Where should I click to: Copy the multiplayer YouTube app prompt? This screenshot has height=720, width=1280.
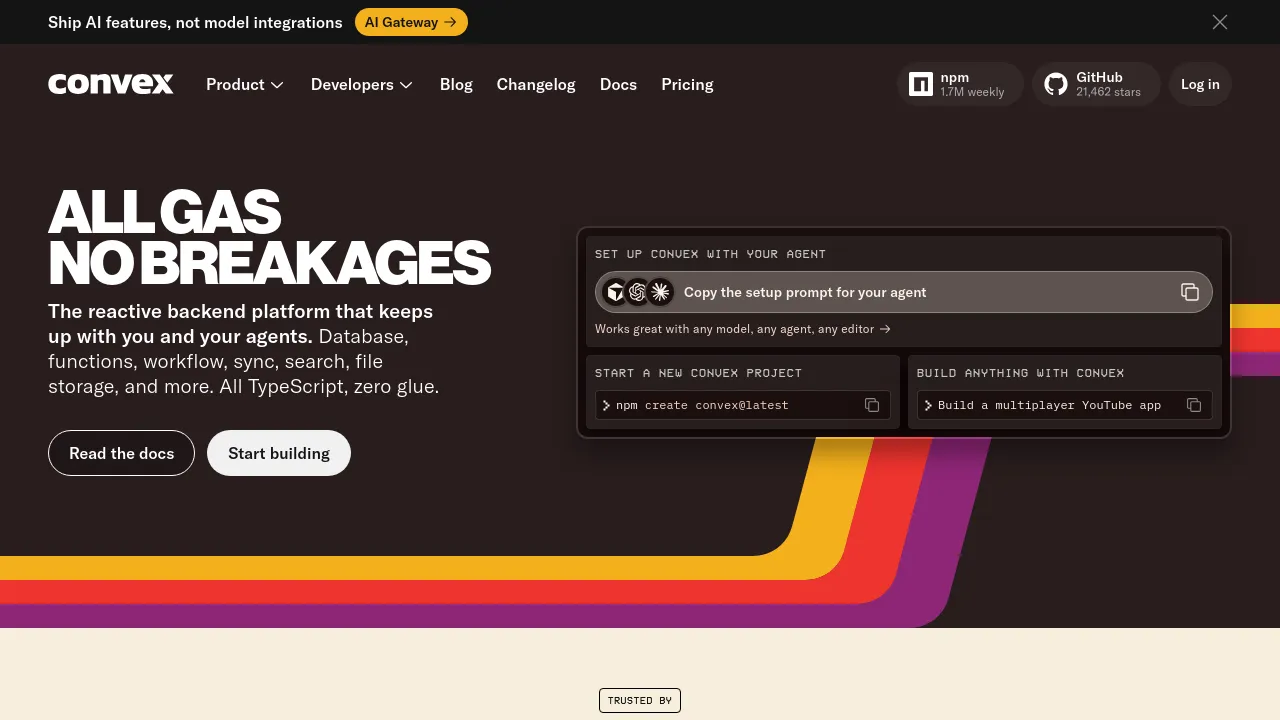point(1194,405)
